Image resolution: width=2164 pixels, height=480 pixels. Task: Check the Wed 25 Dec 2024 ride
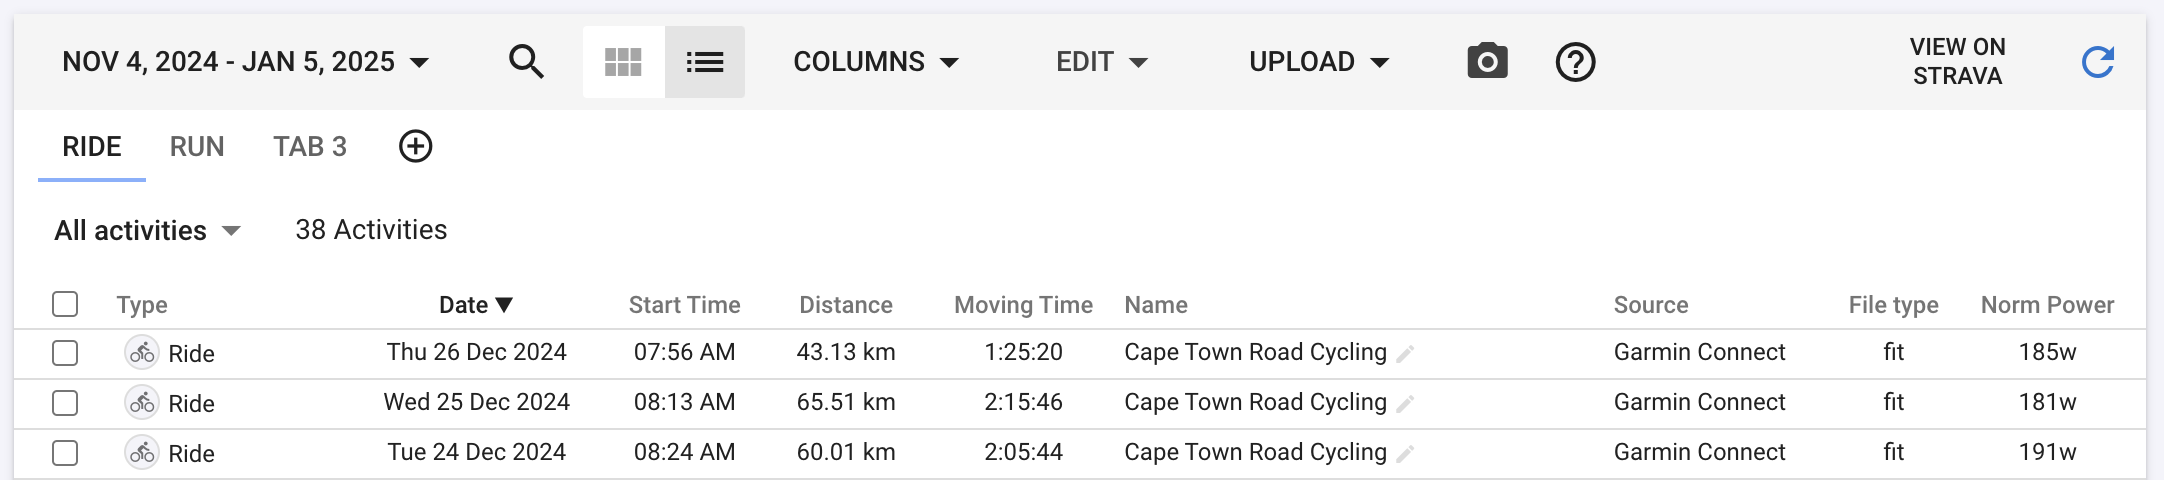65,403
